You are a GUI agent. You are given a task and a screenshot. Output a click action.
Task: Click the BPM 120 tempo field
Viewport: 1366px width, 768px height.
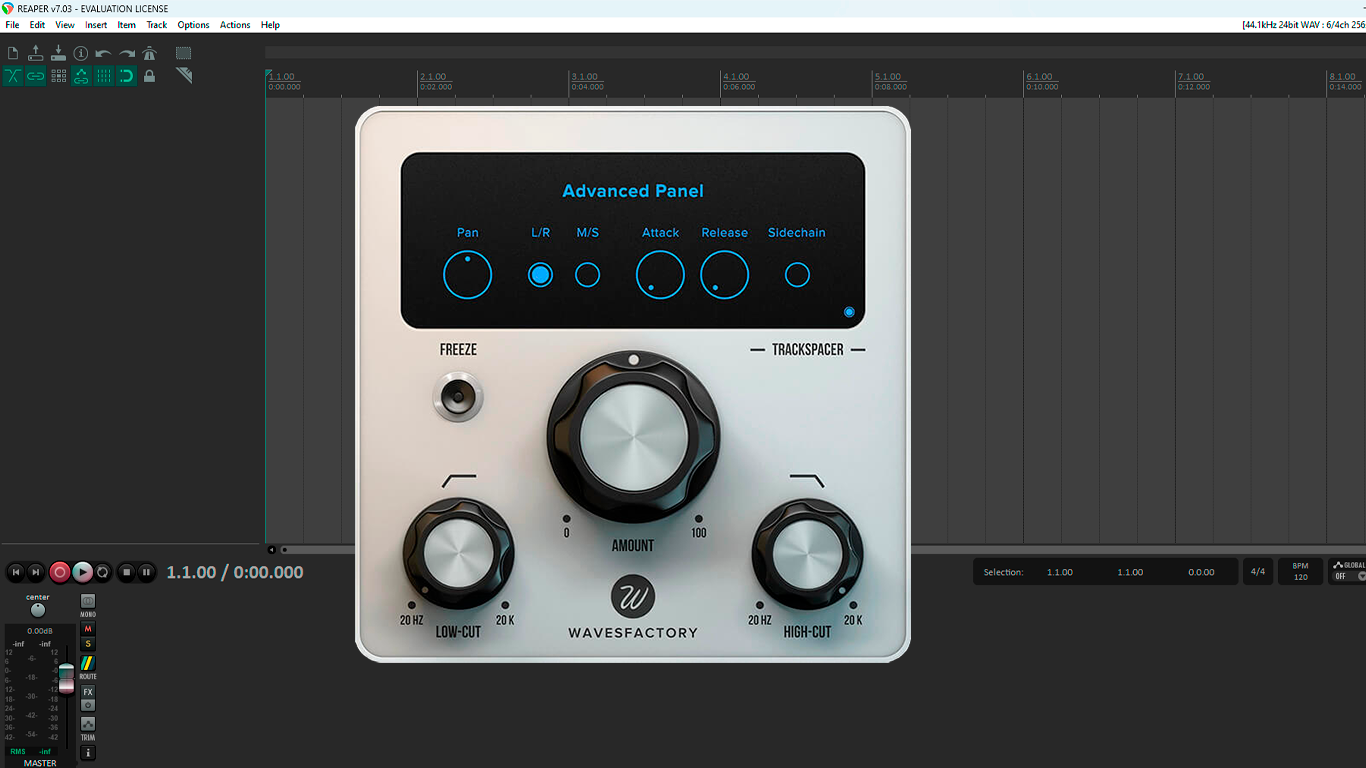tap(1301, 572)
